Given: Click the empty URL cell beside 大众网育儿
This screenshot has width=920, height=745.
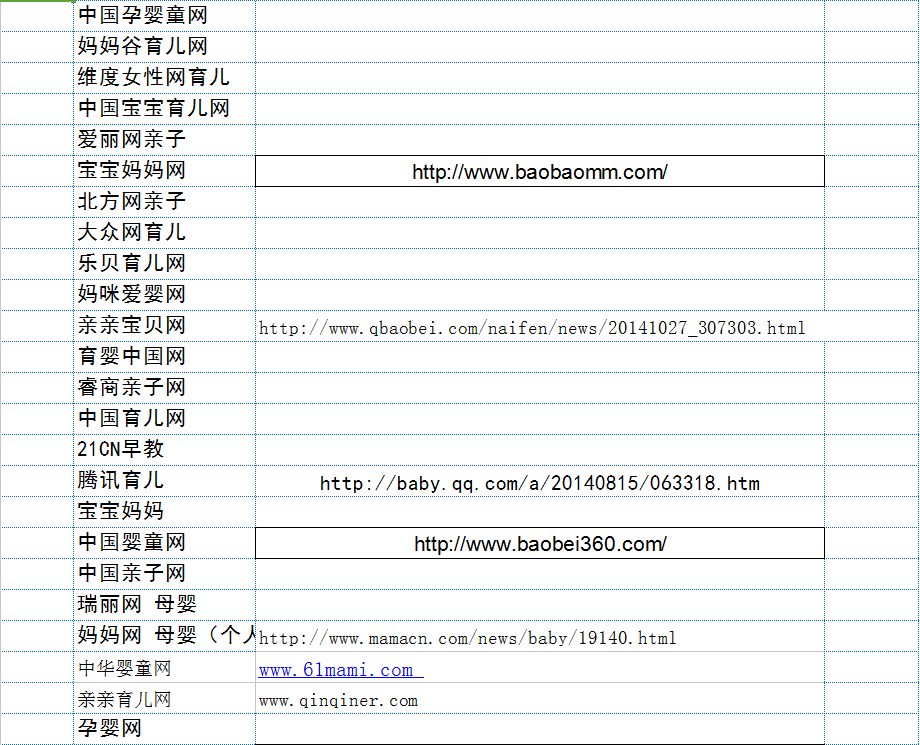Looking at the screenshot, I should 540,233.
